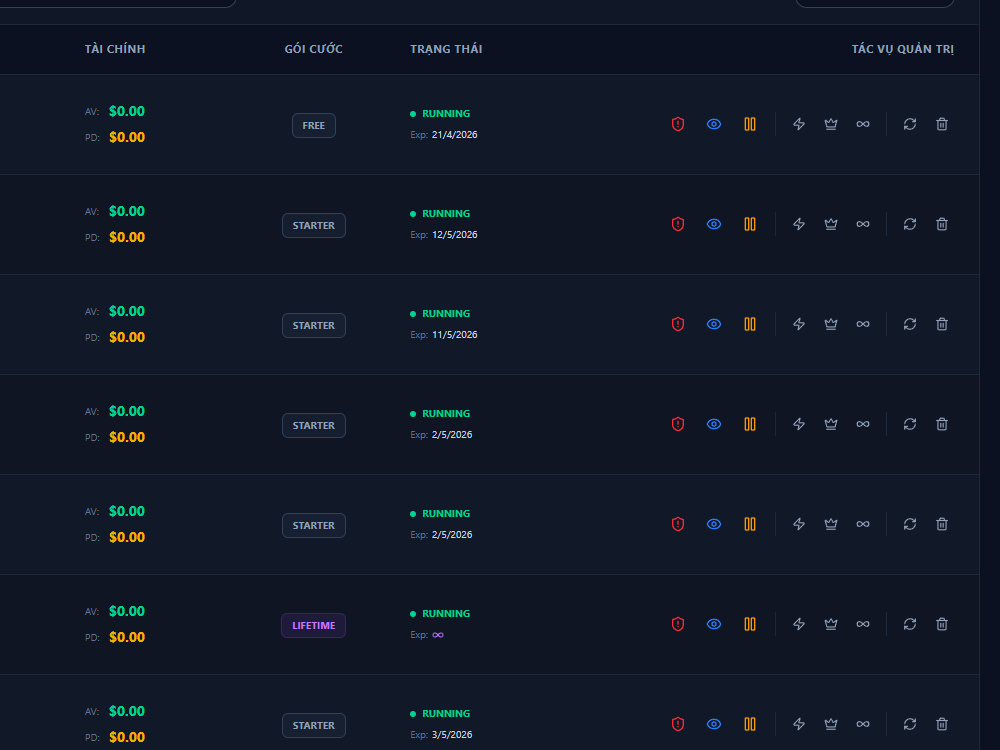Image resolution: width=1000 pixels, height=750 pixels.
Task: Click expiry date 3/5/2026
Action: [x=452, y=735]
